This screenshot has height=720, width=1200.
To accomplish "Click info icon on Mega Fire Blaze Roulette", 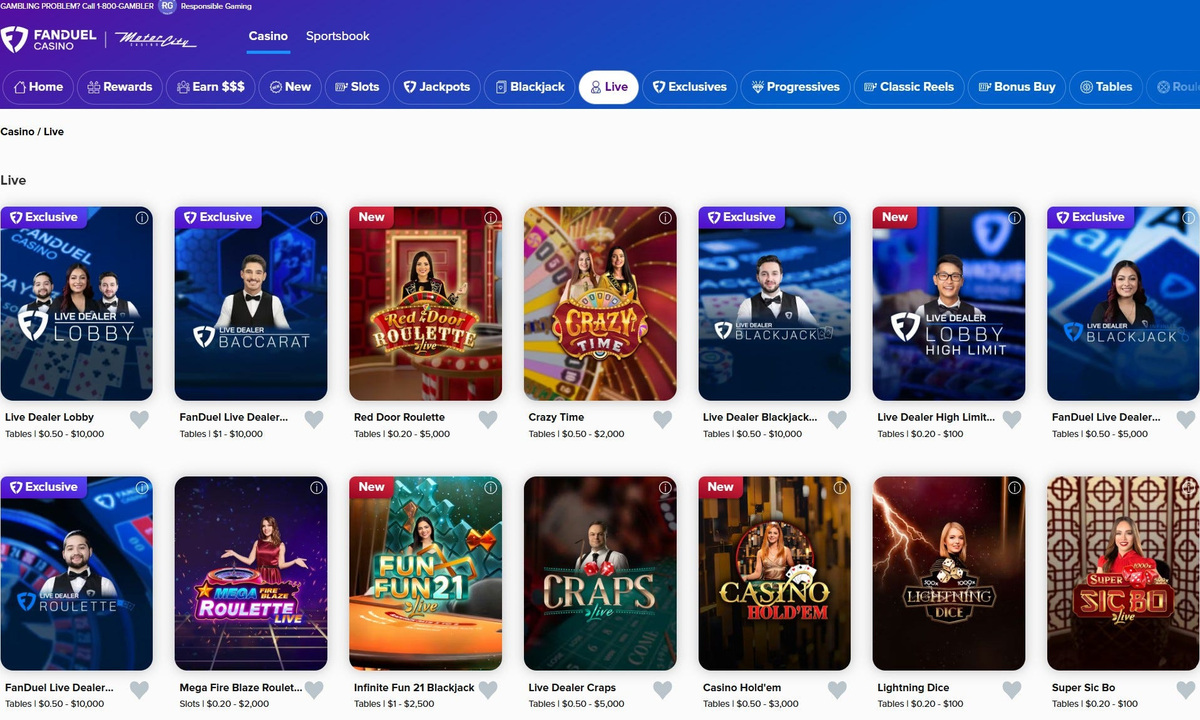I will click(317, 488).
